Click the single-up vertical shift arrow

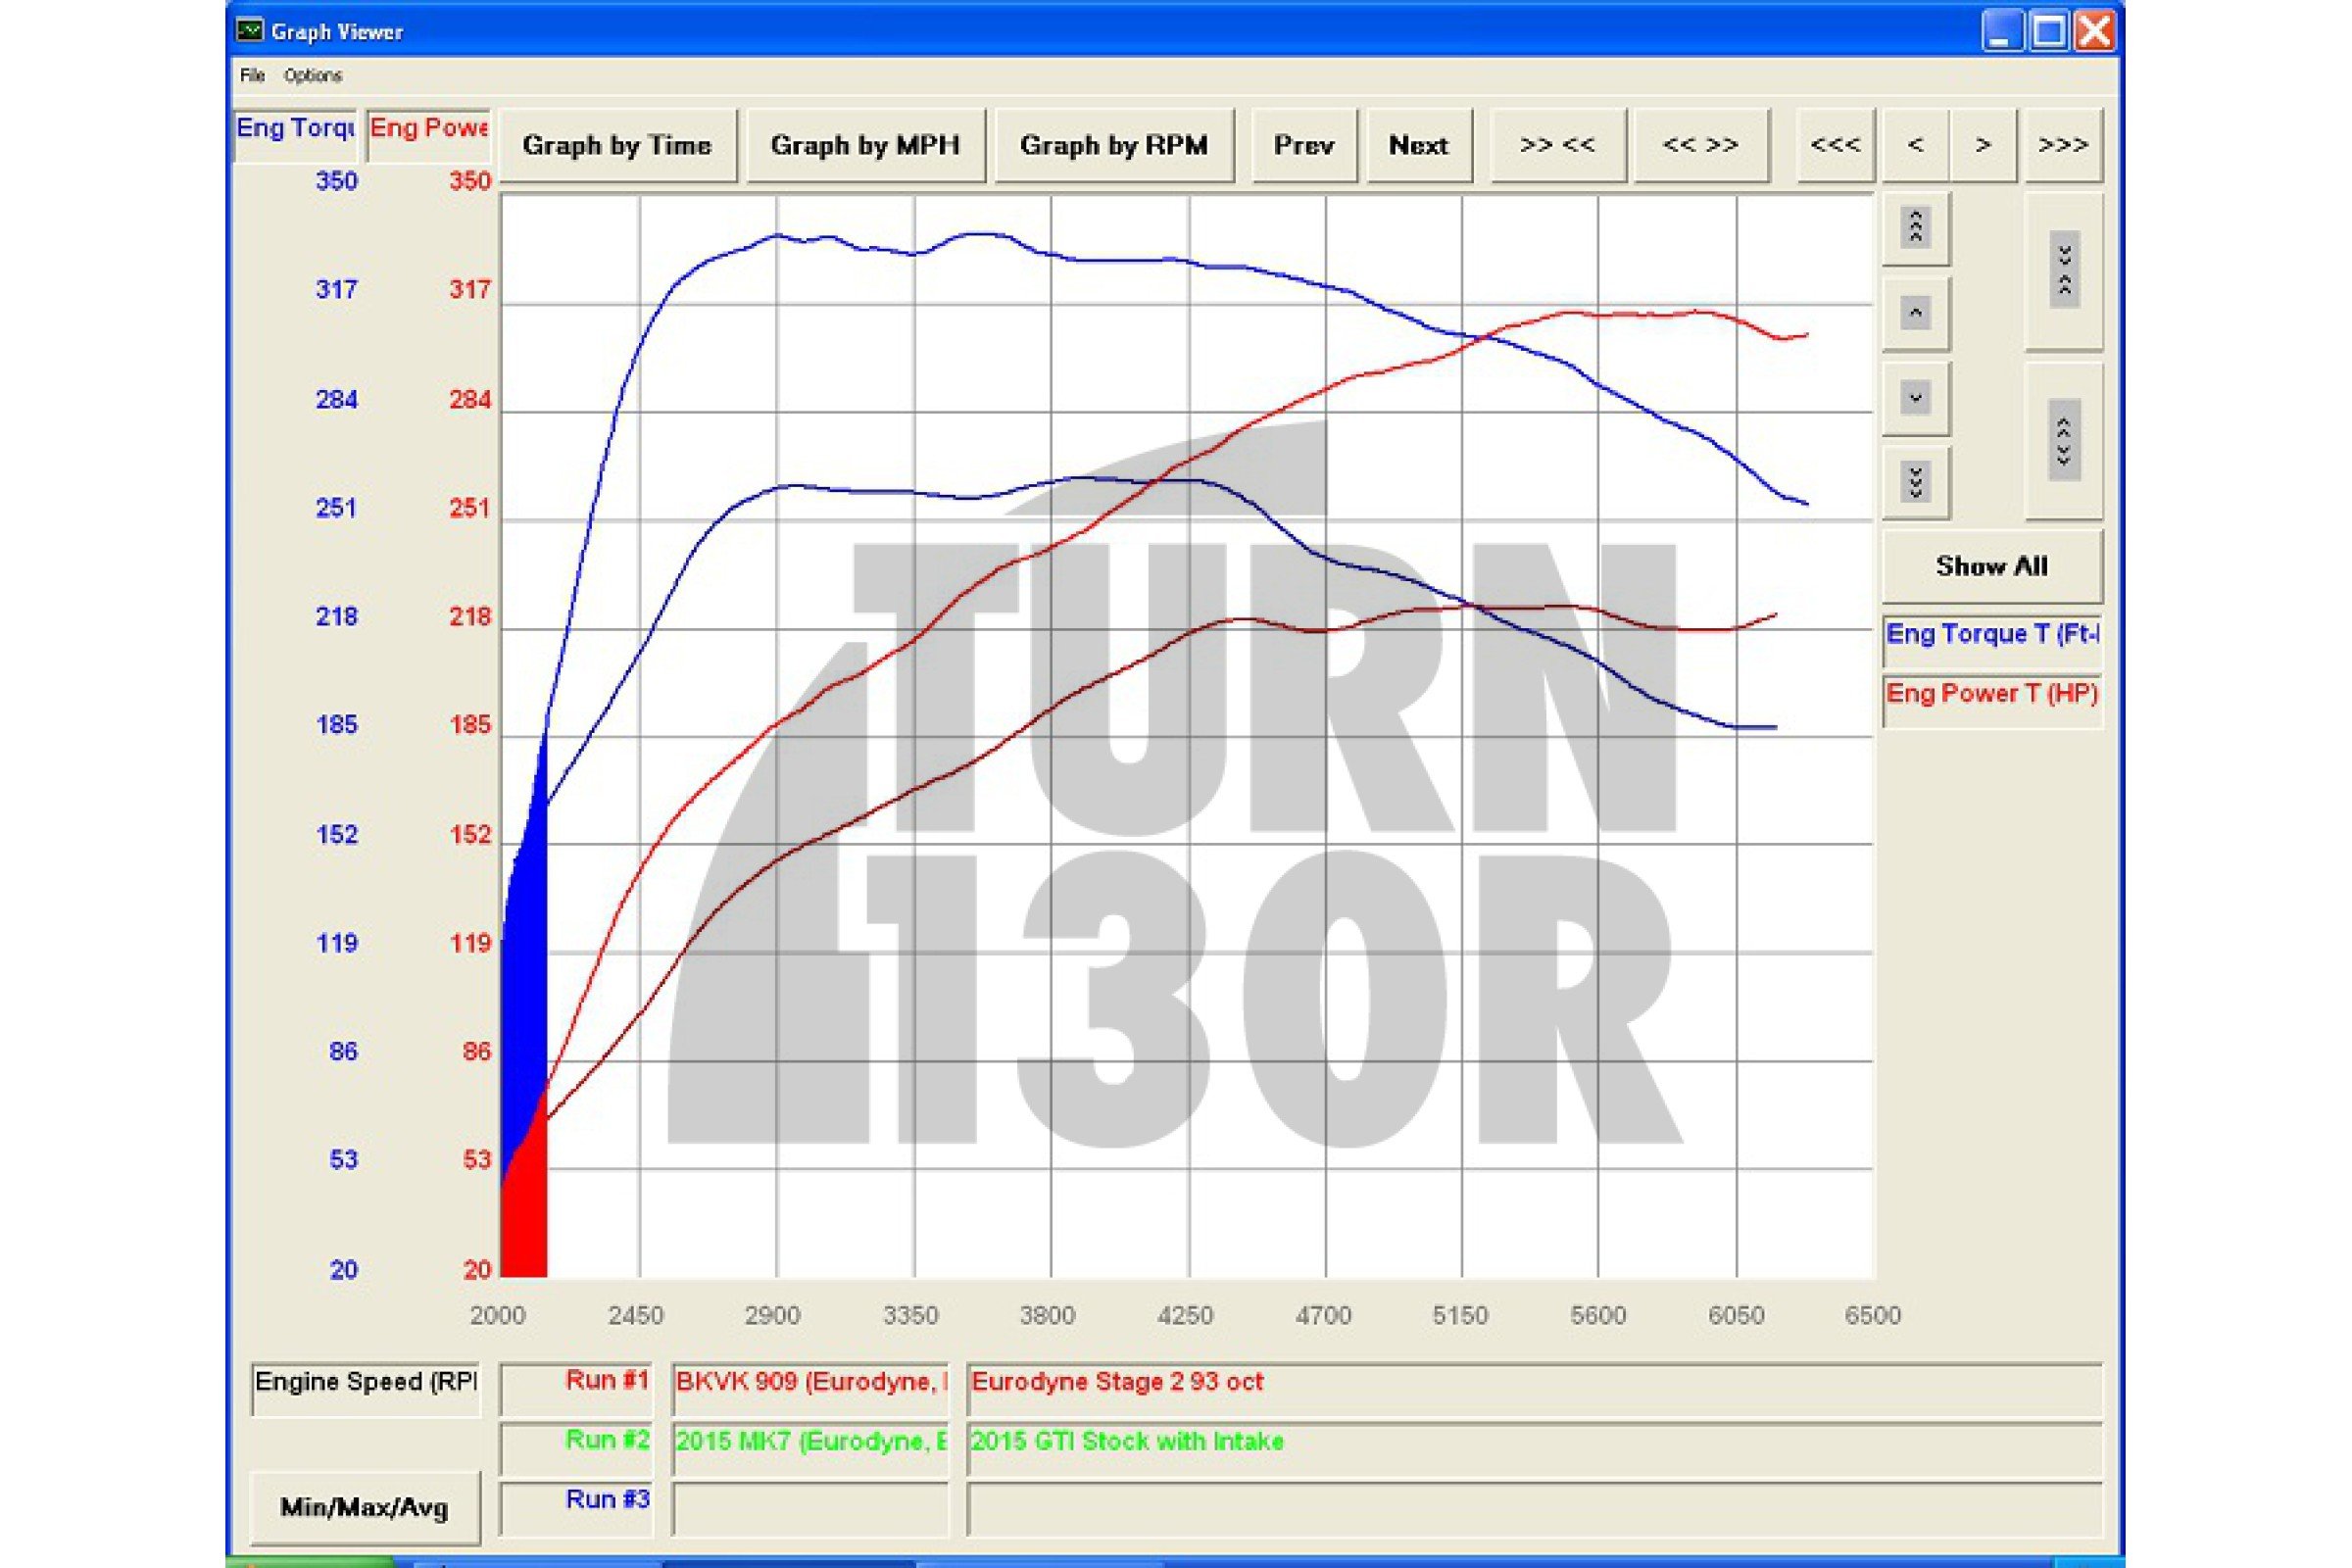point(1915,313)
